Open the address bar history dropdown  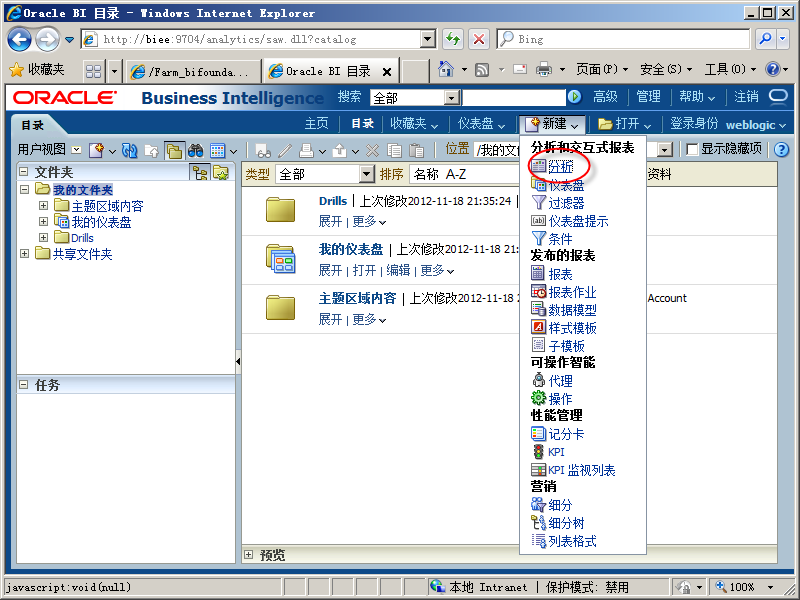click(x=428, y=39)
